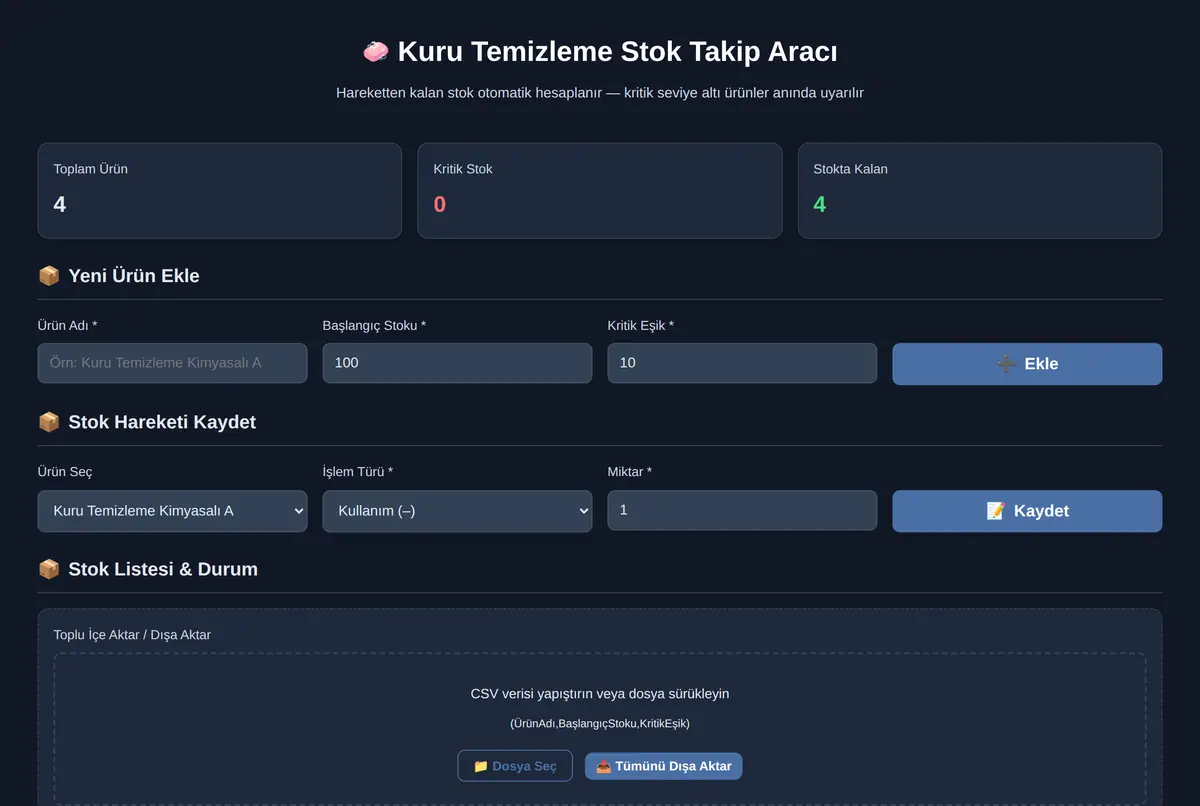The width and height of the screenshot is (1200, 806).
Task: Click the Ekle add-product button
Action: pyautogui.click(x=1027, y=364)
